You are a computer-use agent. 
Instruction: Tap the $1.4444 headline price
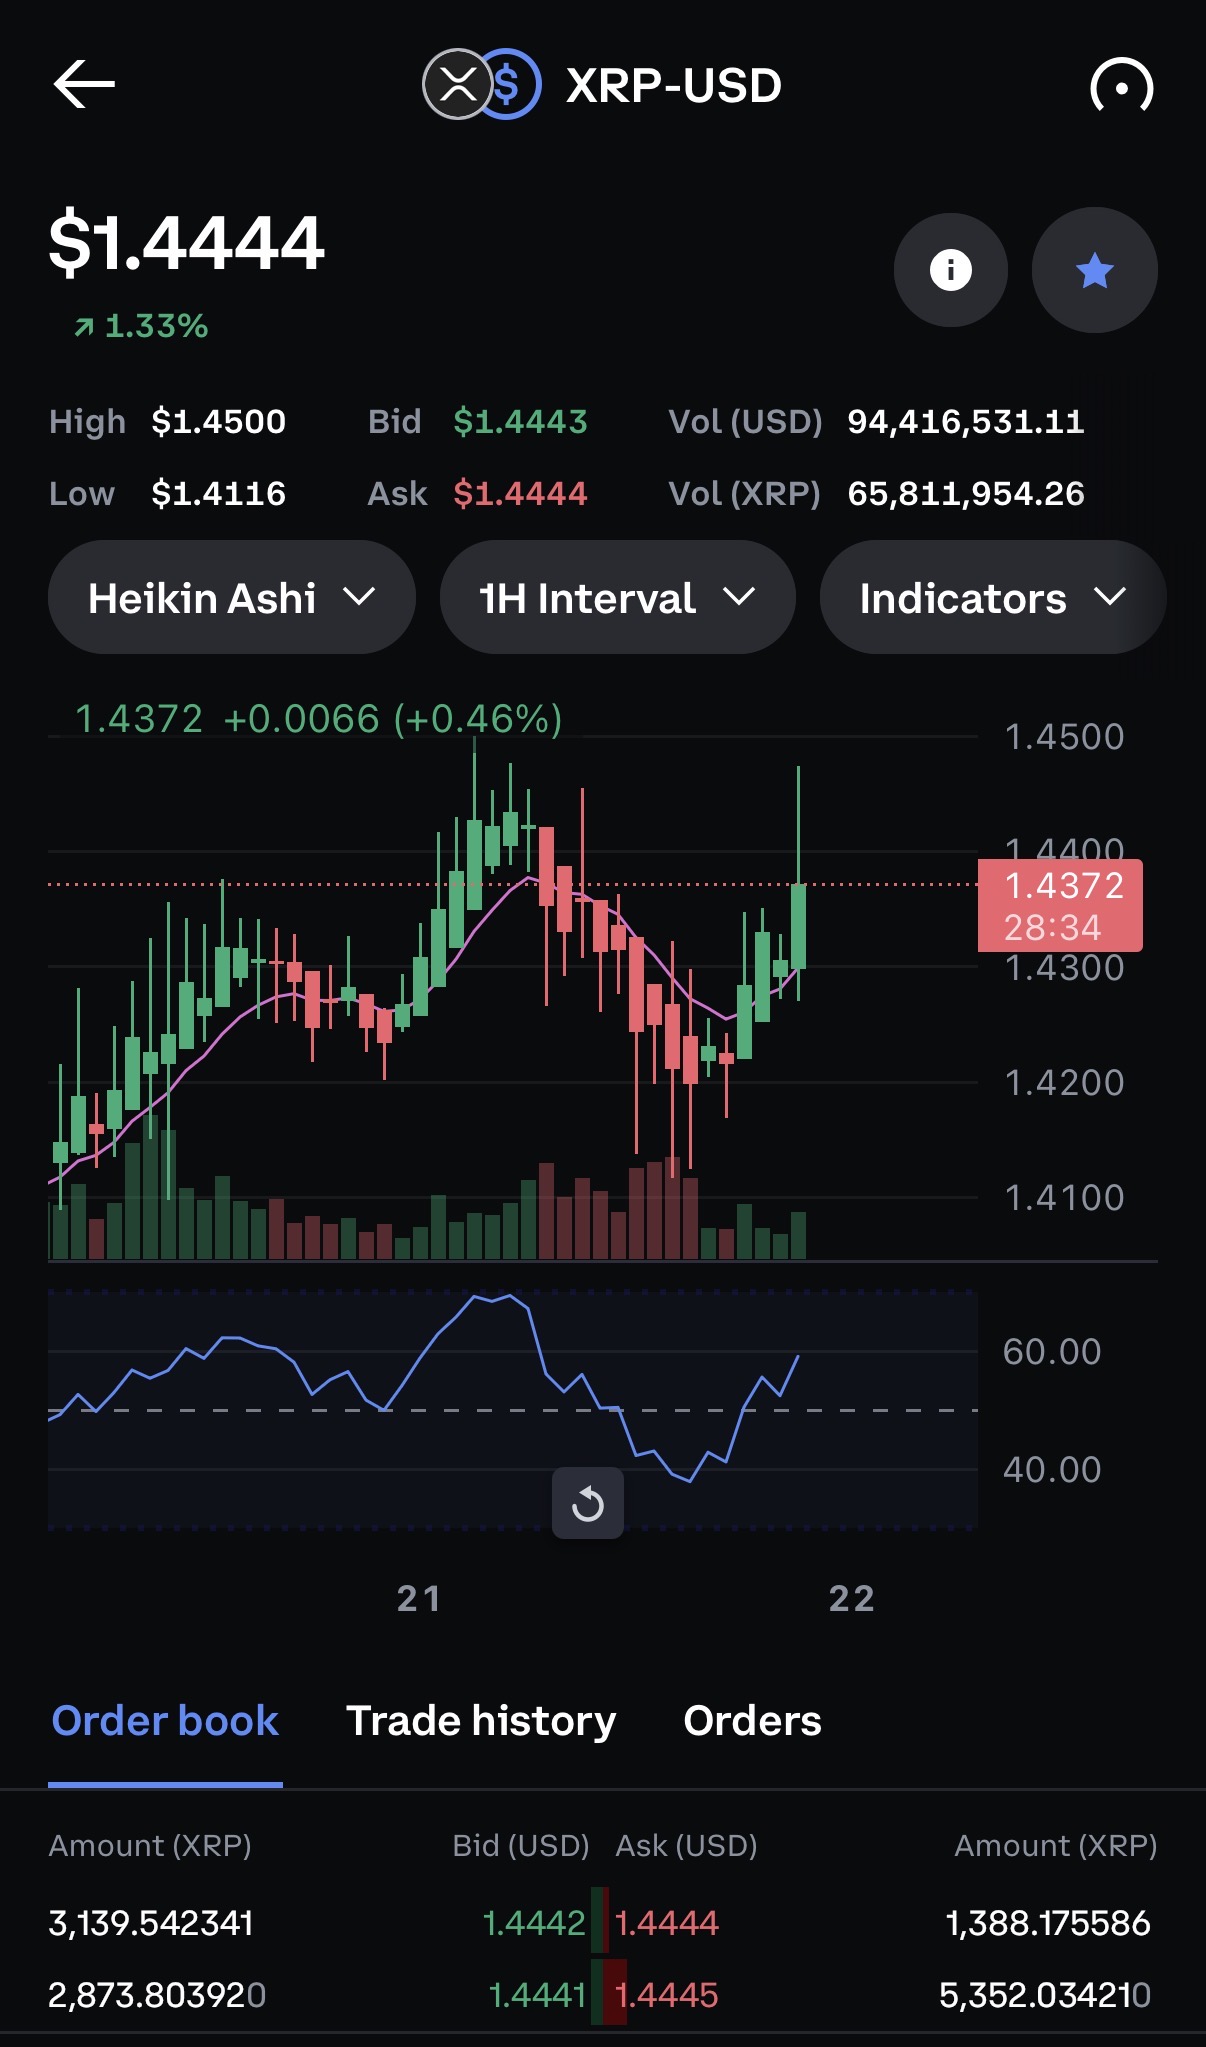(187, 243)
